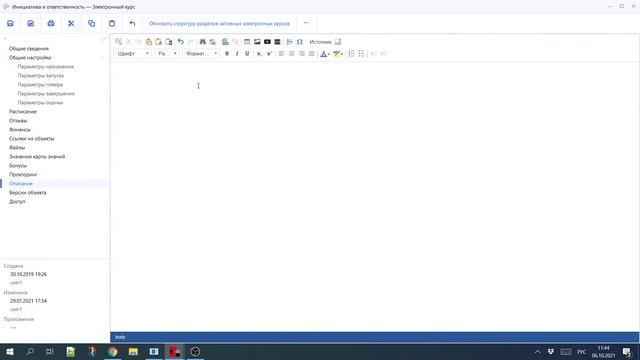Open the text color picker
The image size is (640, 360).
pyautogui.click(x=324, y=53)
